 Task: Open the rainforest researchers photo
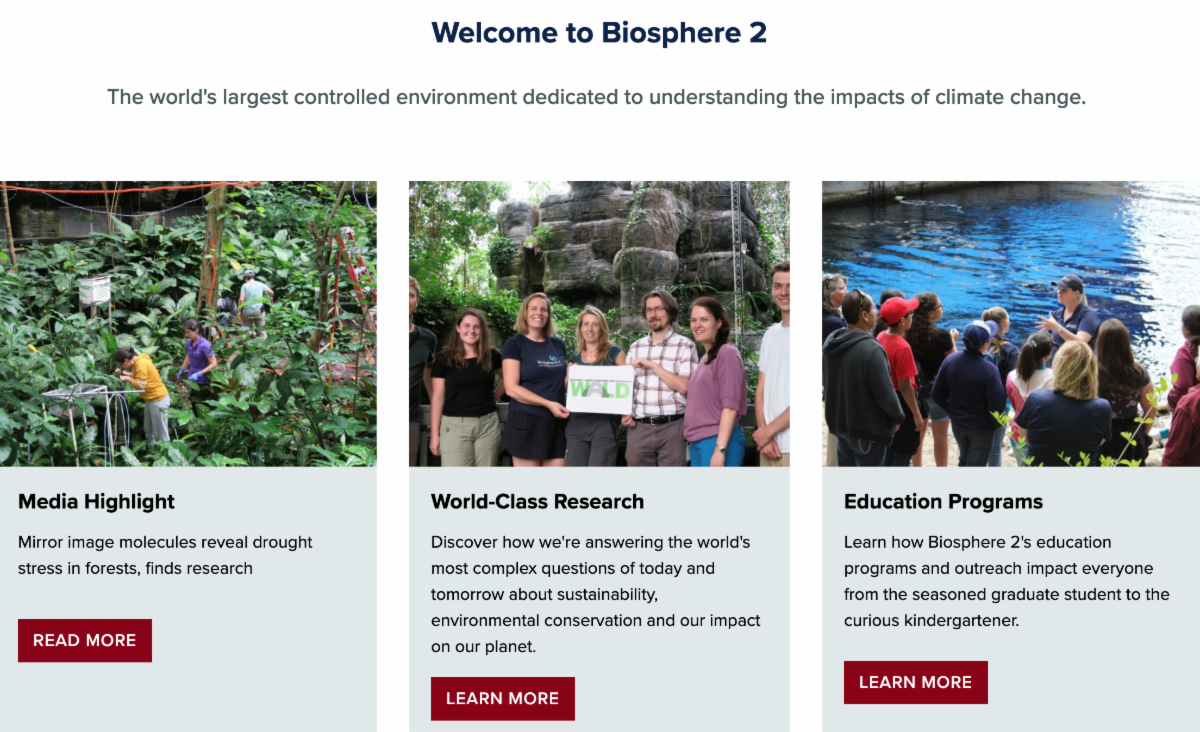pyautogui.click(x=188, y=323)
